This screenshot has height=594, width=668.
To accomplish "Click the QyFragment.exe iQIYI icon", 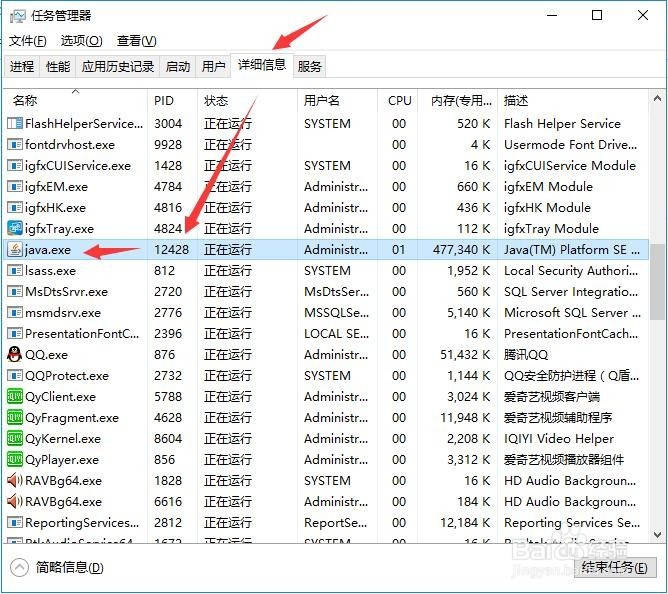I will [x=15, y=417].
